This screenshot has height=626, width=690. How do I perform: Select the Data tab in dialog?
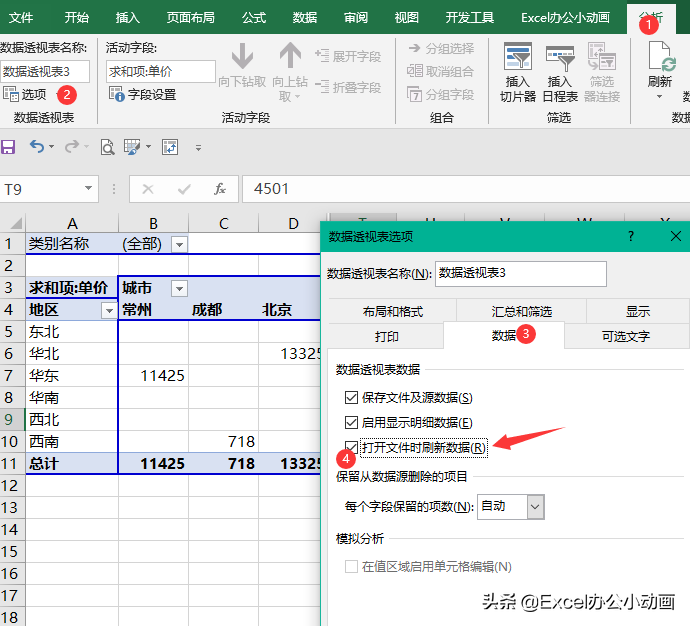pos(504,336)
